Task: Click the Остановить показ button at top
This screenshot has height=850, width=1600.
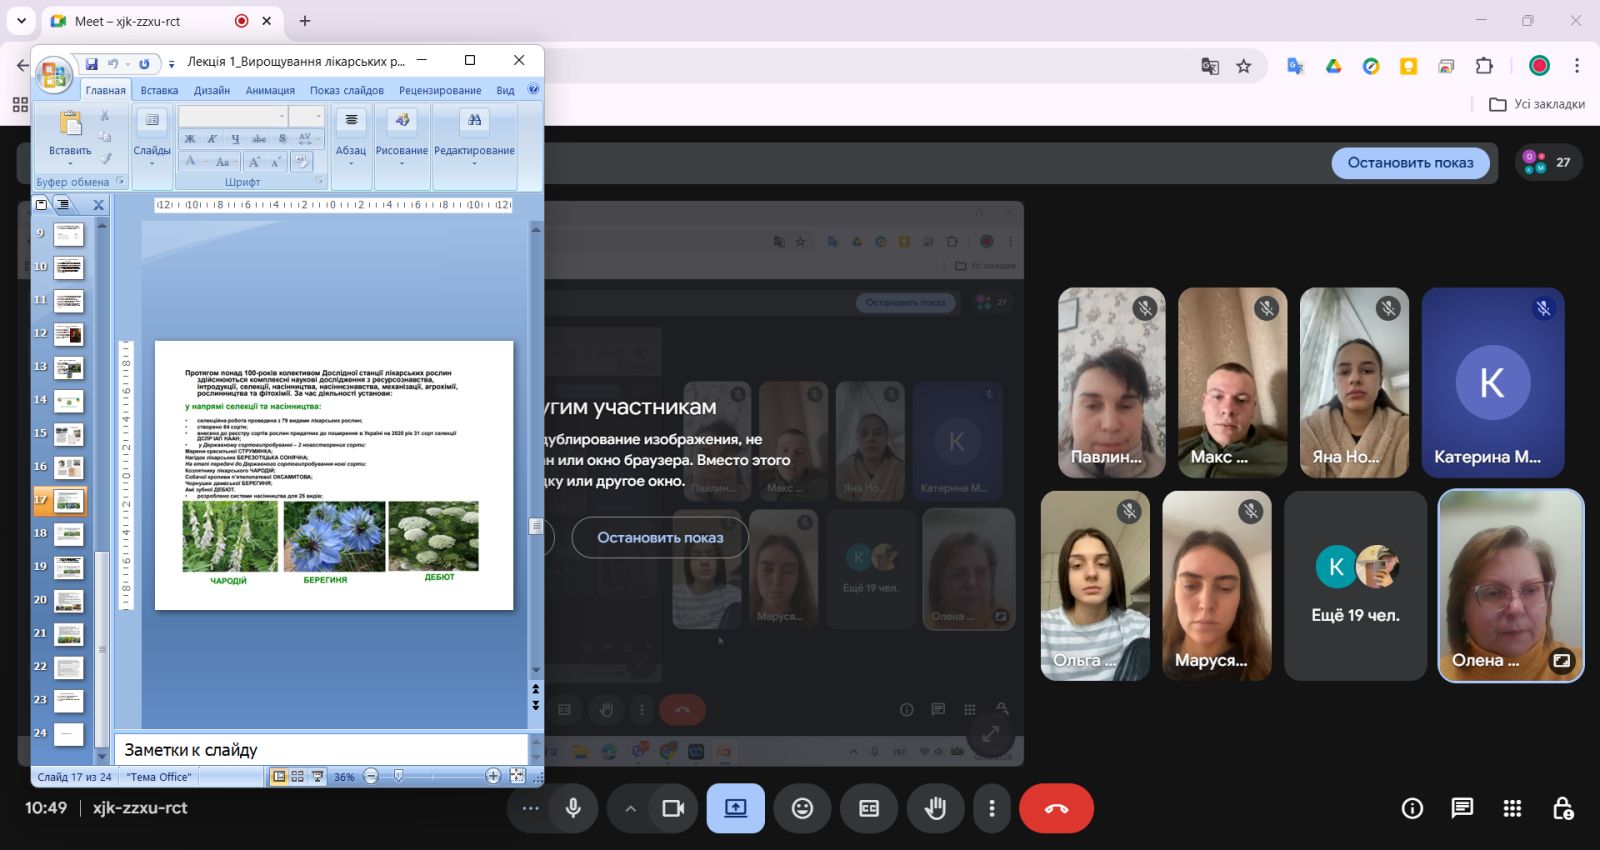Action: click(1410, 163)
